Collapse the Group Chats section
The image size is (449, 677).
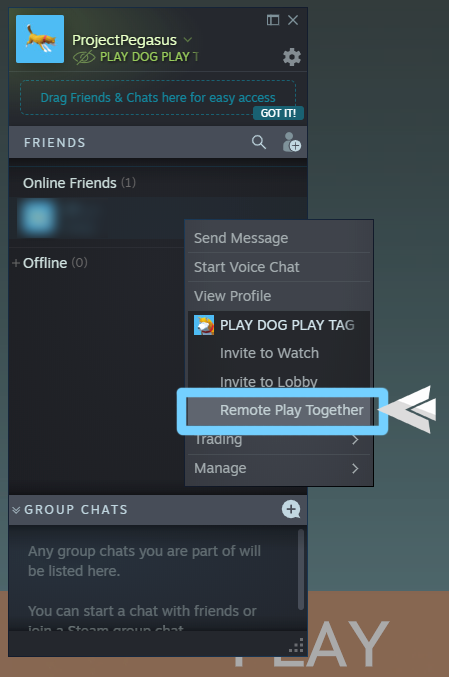coord(16,510)
